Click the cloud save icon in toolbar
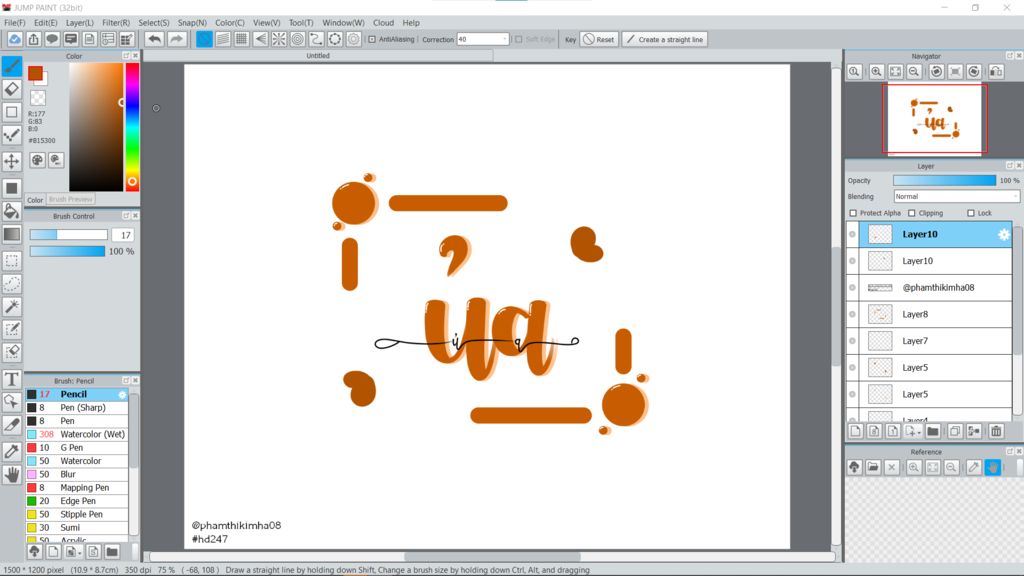The width and height of the screenshot is (1024, 576). click(14, 39)
